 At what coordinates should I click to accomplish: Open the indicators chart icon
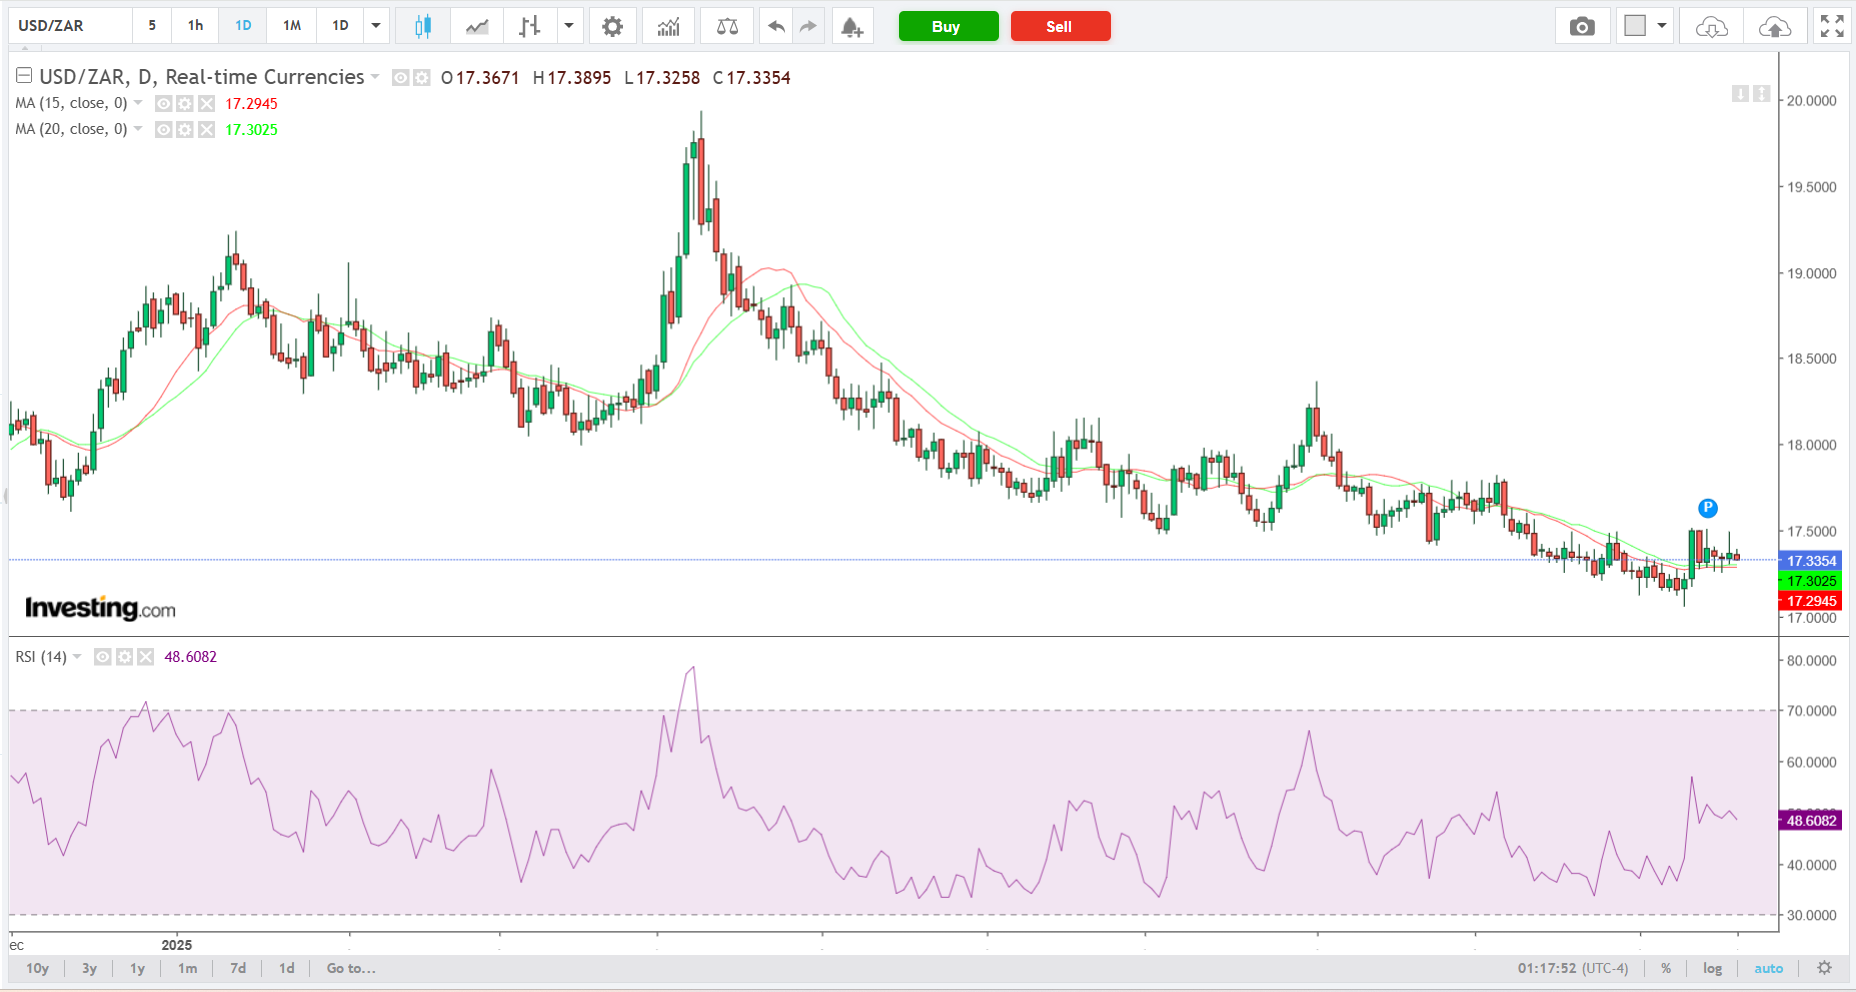[668, 27]
